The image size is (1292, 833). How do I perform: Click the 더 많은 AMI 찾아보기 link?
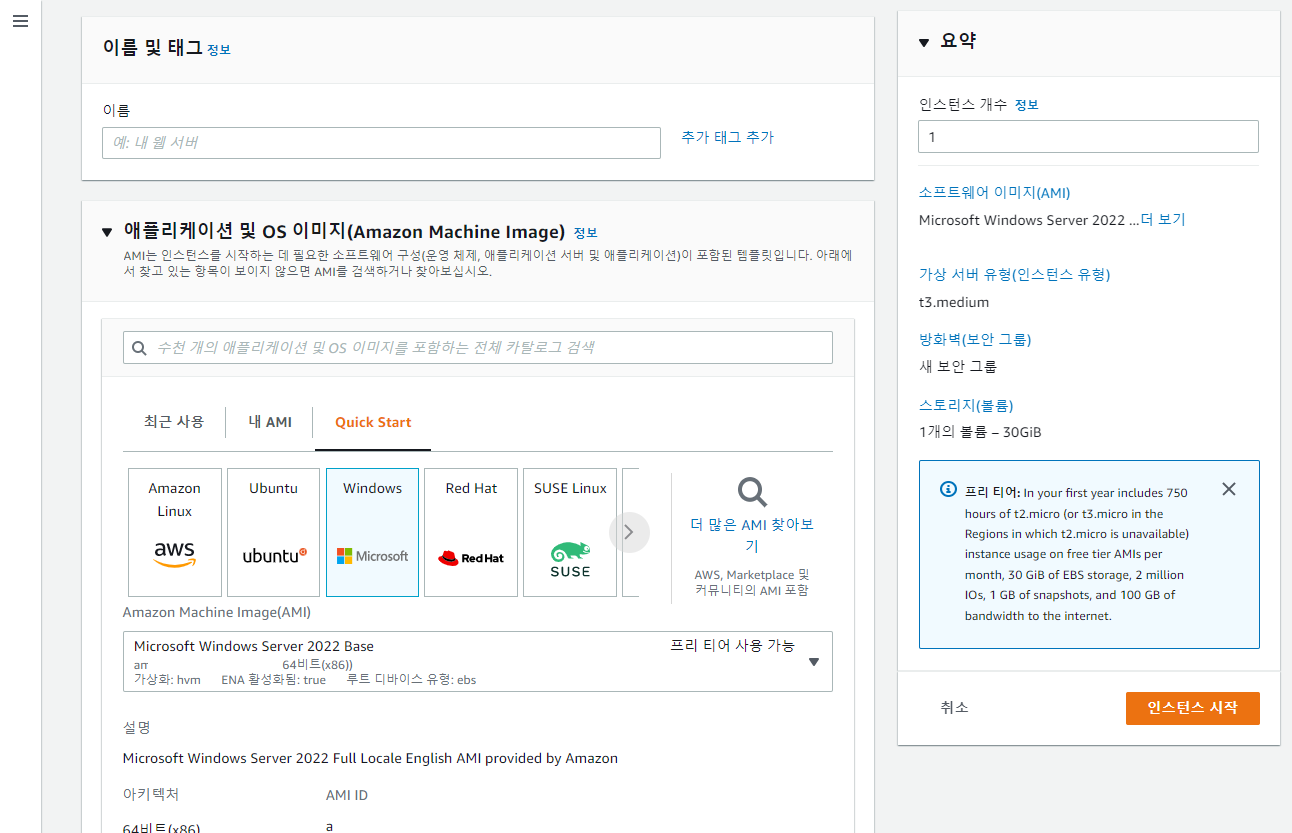pos(752,535)
